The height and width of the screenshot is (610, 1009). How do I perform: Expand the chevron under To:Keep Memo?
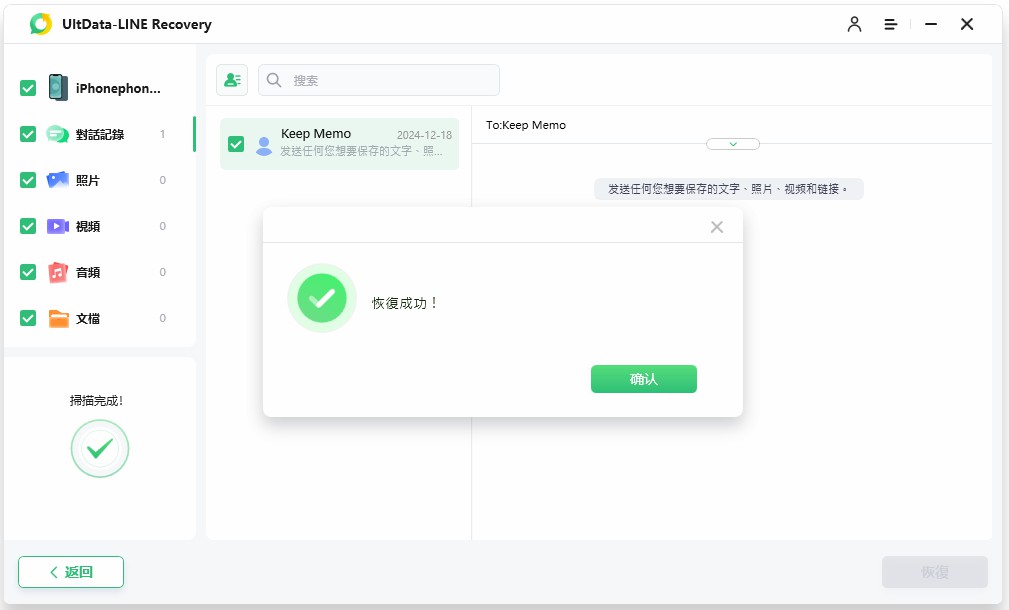point(733,144)
